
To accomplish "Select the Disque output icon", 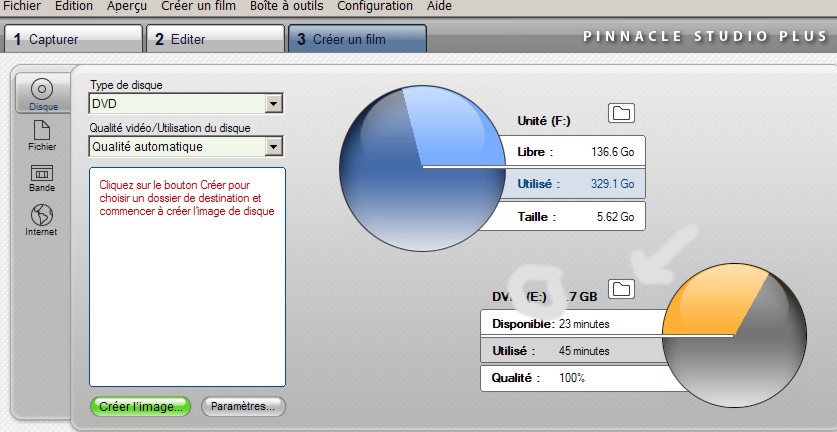I will pos(43,93).
